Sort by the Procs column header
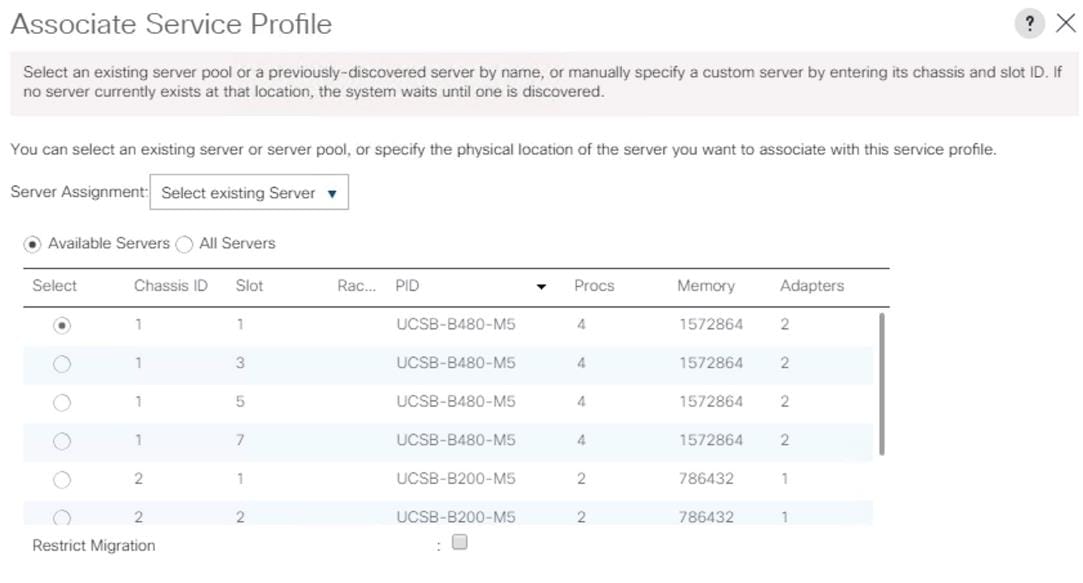The width and height of the screenshot is (1083, 583). coord(594,286)
